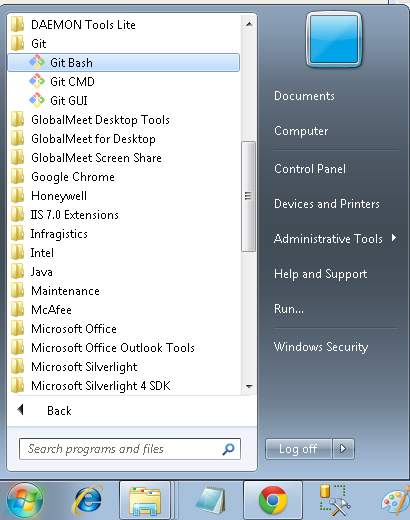Expand the DAEMON Tools Lite folder
Viewport: 410px width, 520px height.
point(123,24)
